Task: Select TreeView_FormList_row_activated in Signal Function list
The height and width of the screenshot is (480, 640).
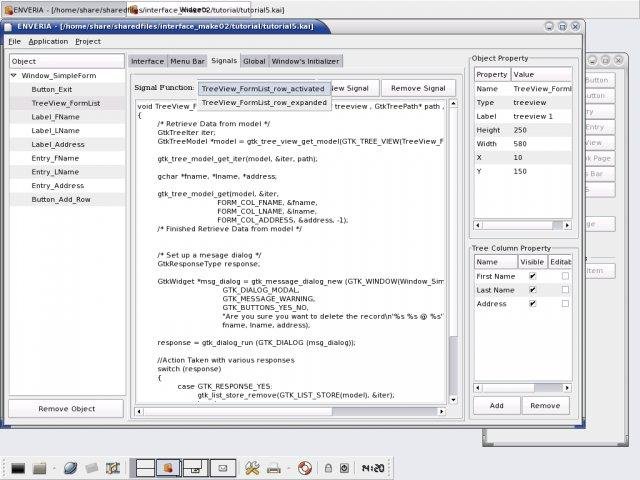Action: pyautogui.click(x=263, y=88)
